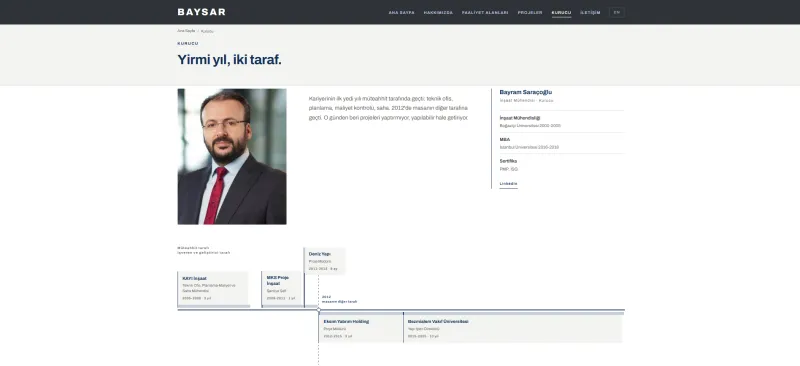
Task: Select the KURUCU nav item
Action: click(x=561, y=12)
